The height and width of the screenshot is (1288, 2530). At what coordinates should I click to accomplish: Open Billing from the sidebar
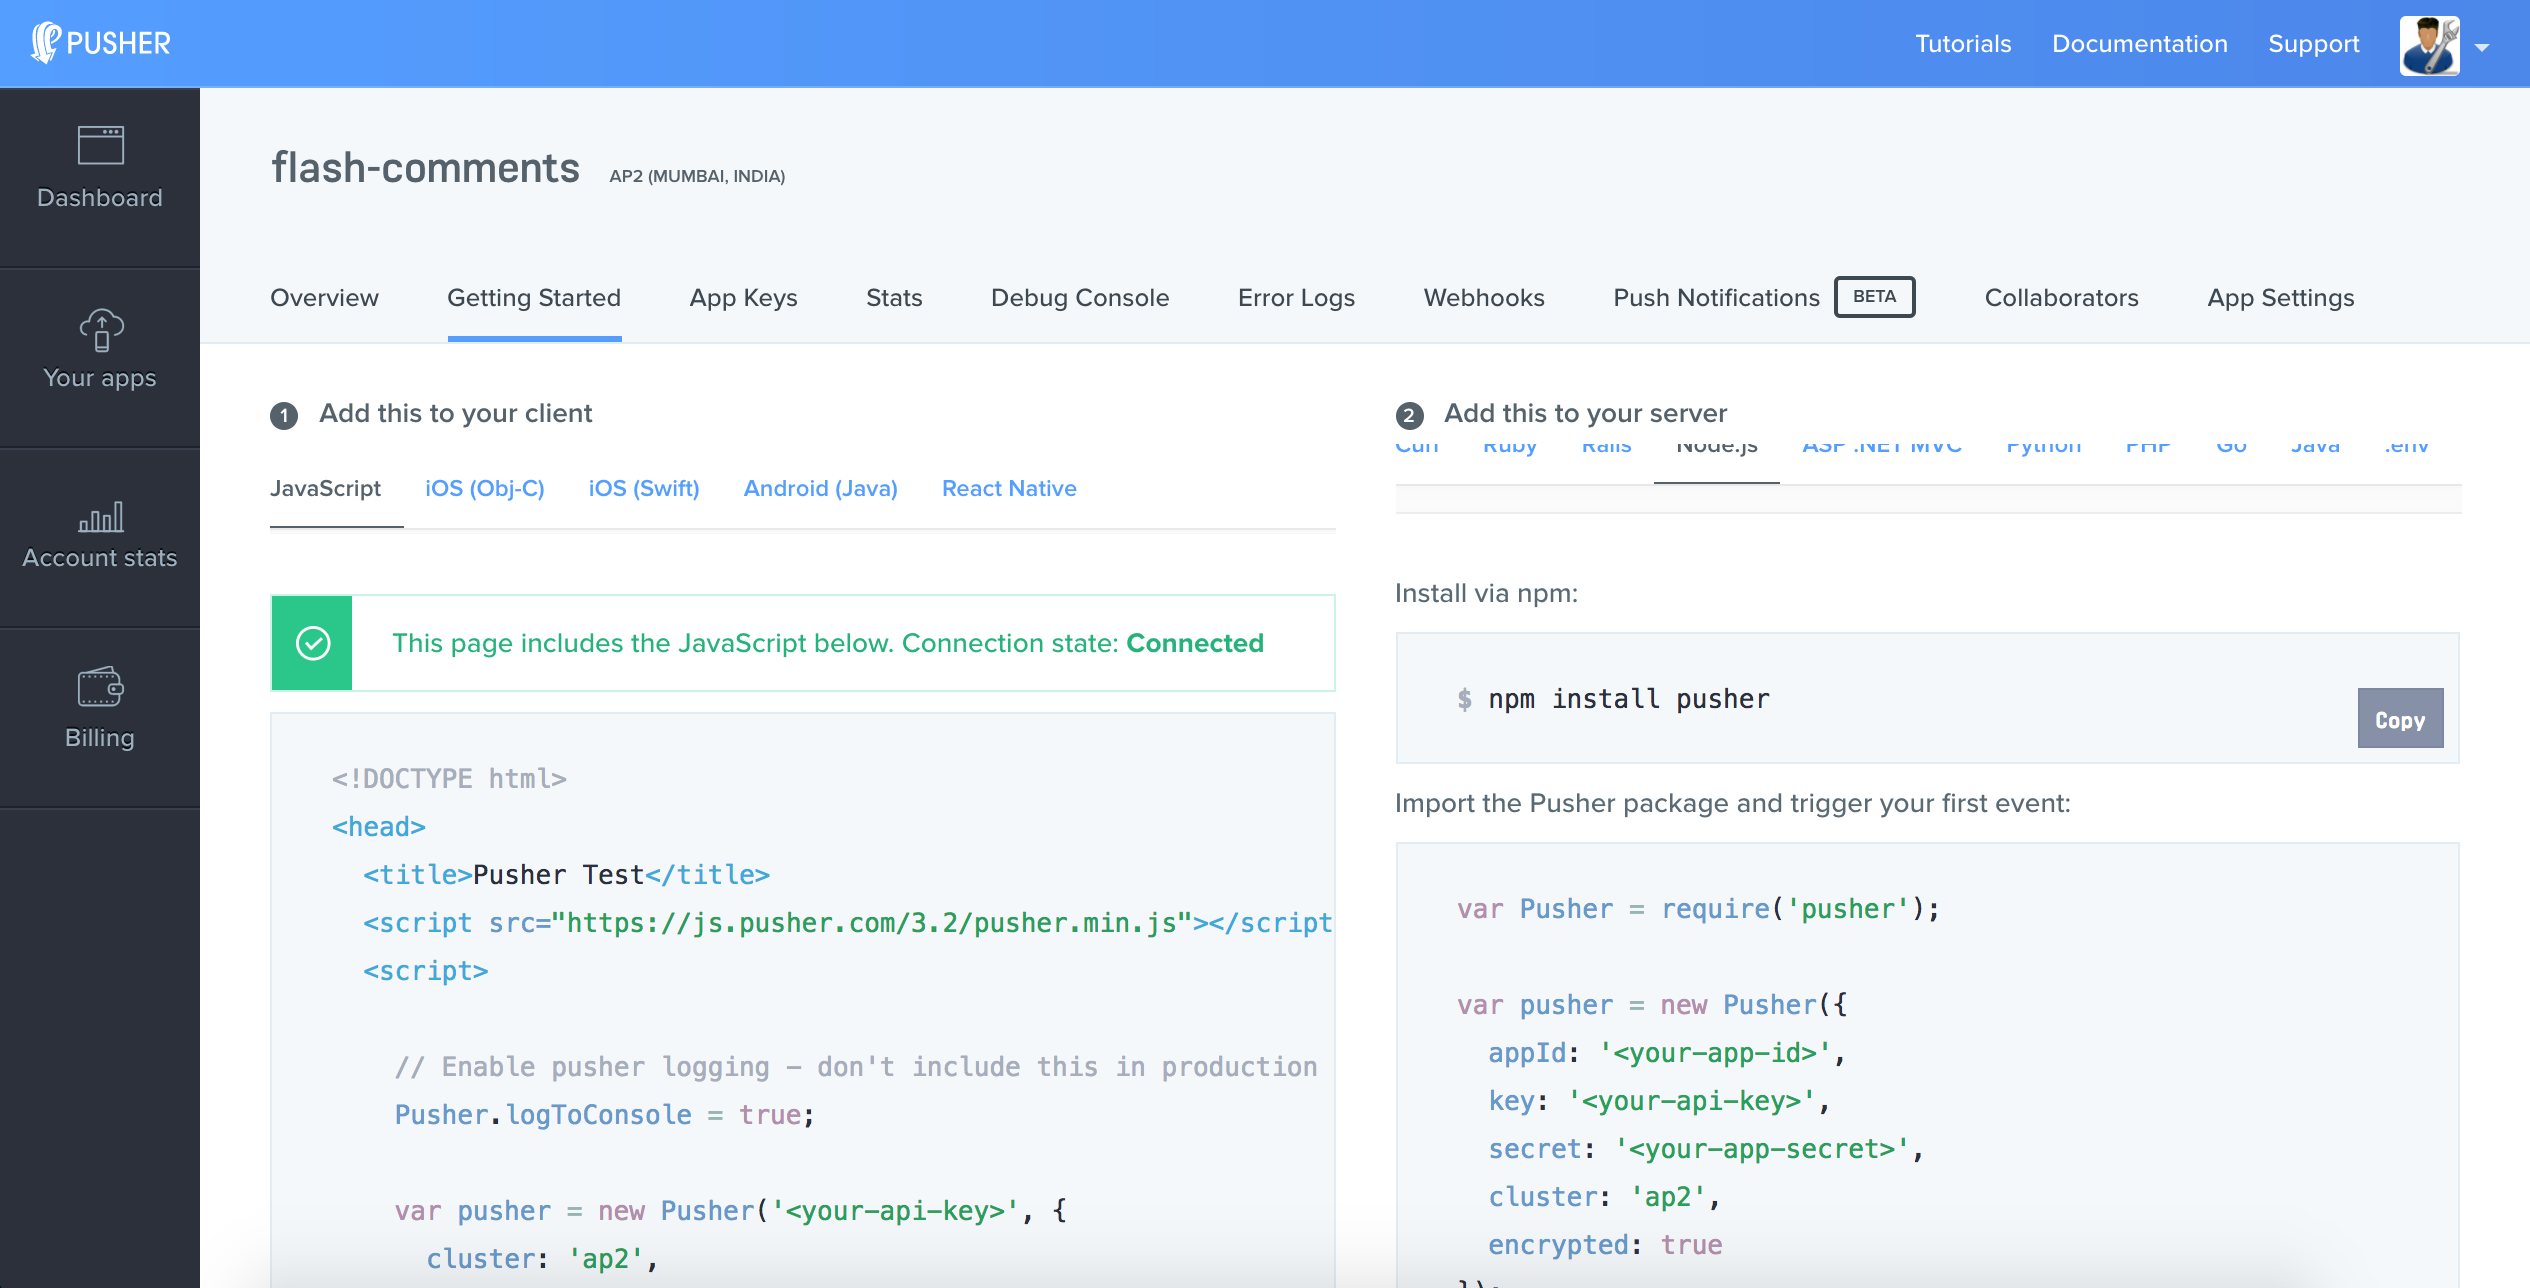click(99, 710)
